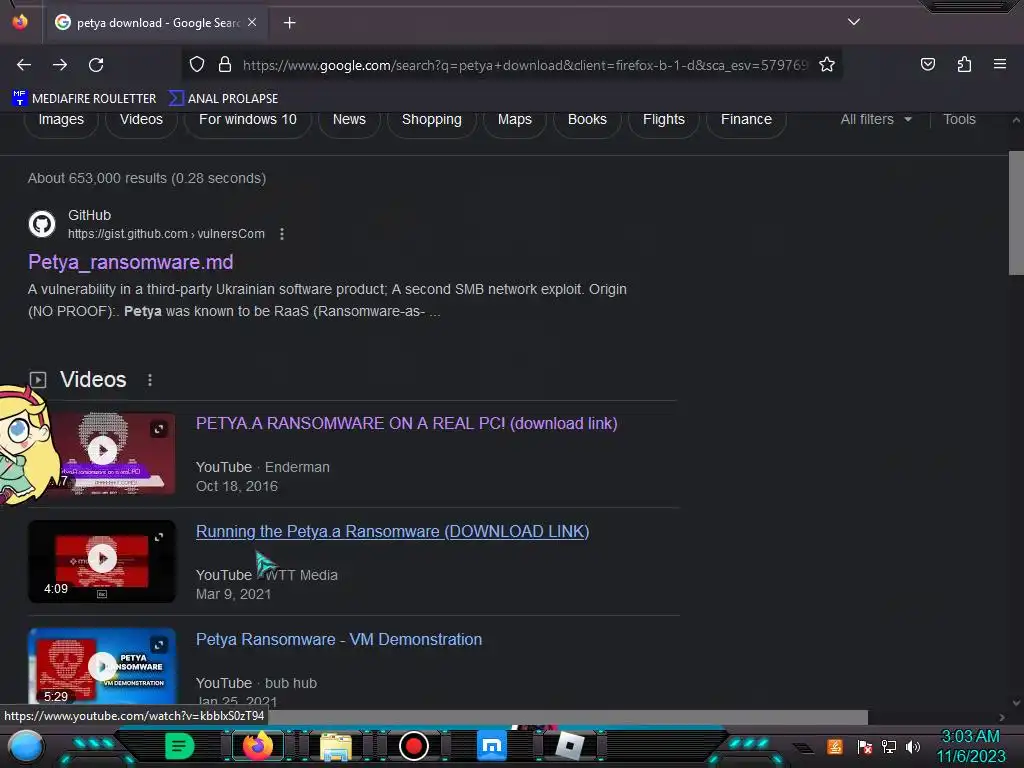This screenshot has width=1024, height=768.
Task: Open the green notes app on taskbar
Action: click(180, 746)
